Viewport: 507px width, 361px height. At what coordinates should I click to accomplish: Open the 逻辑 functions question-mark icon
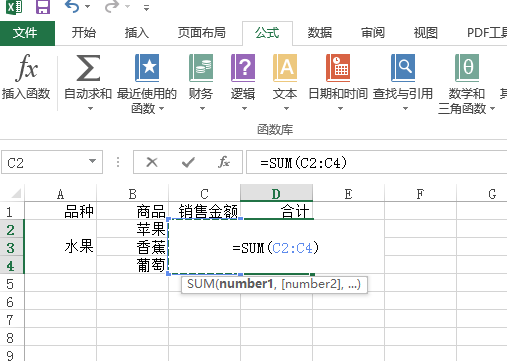pos(243,68)
